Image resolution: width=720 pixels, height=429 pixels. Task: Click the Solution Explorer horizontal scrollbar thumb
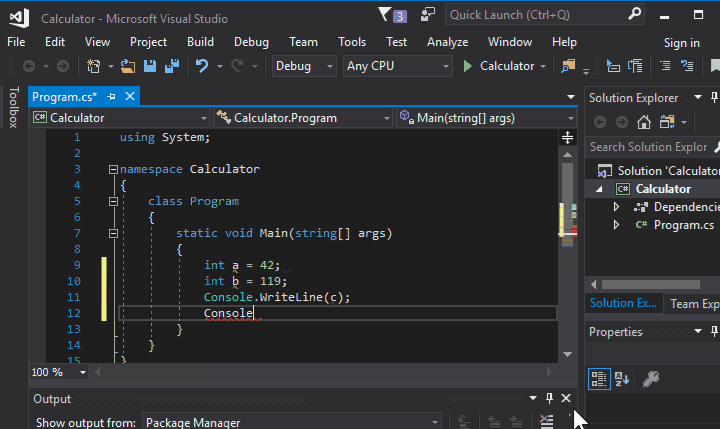coord(651,284)
